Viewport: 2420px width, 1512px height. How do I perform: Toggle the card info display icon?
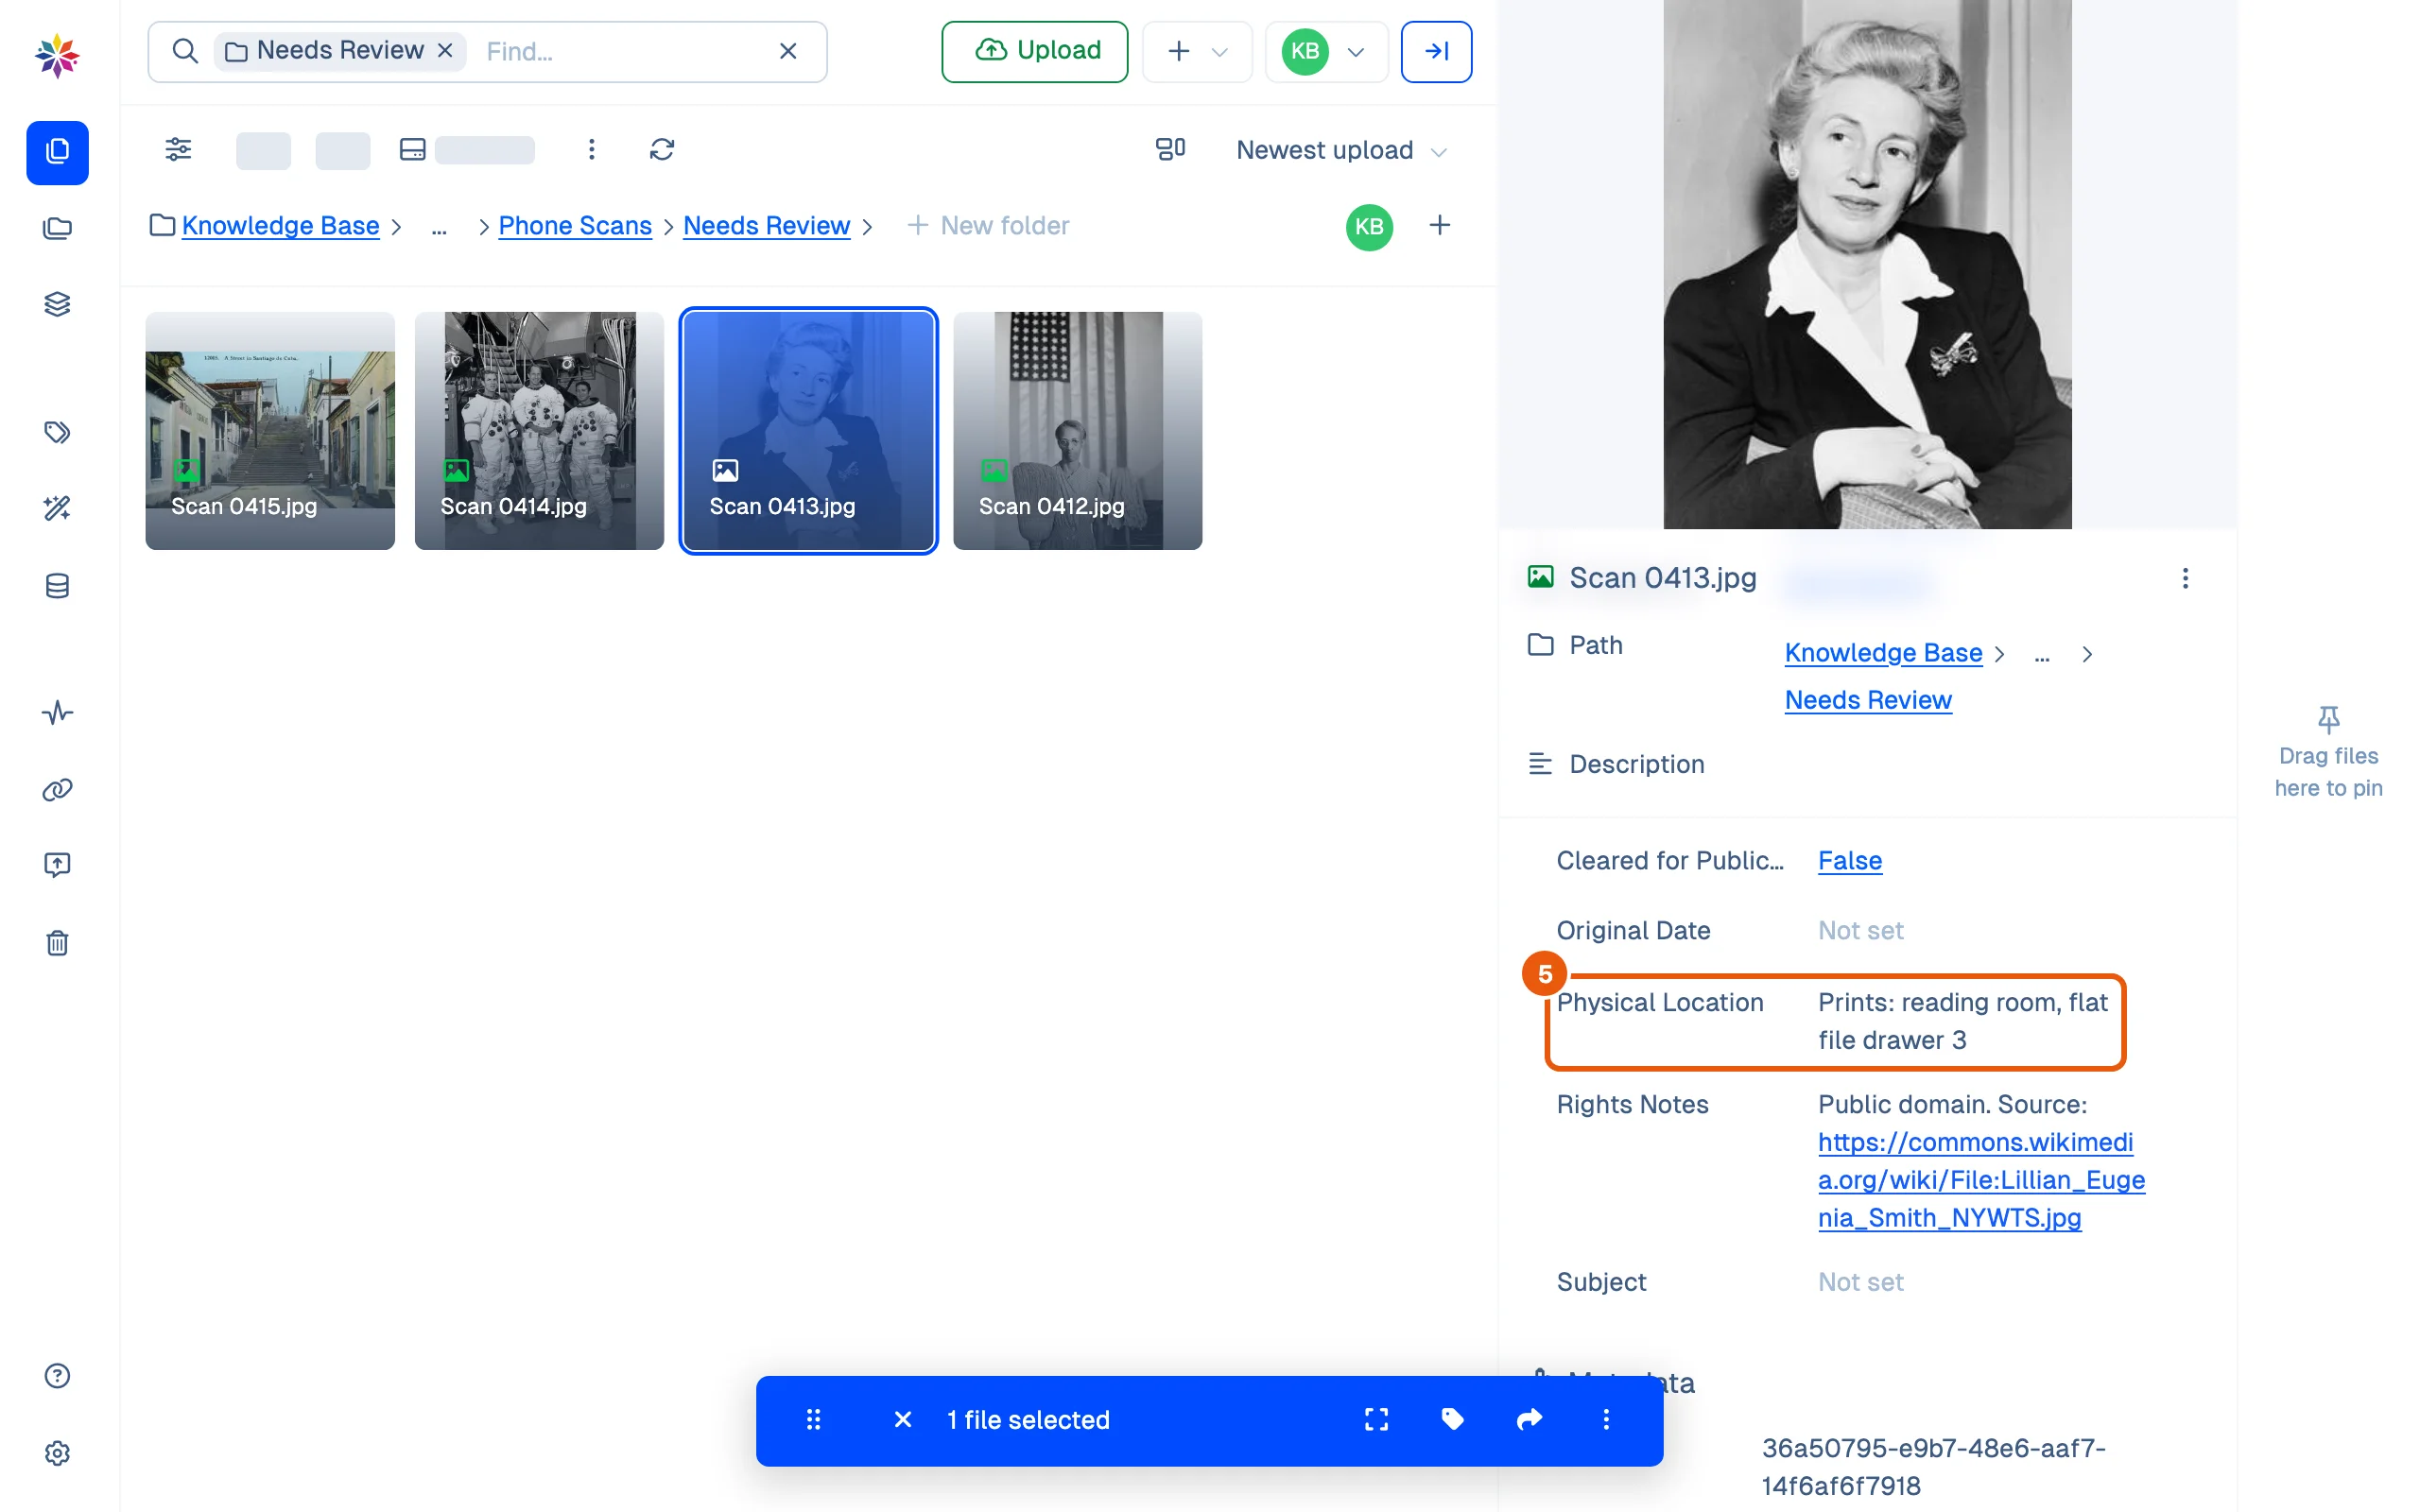pyautogui.click(x=413, y=150)
